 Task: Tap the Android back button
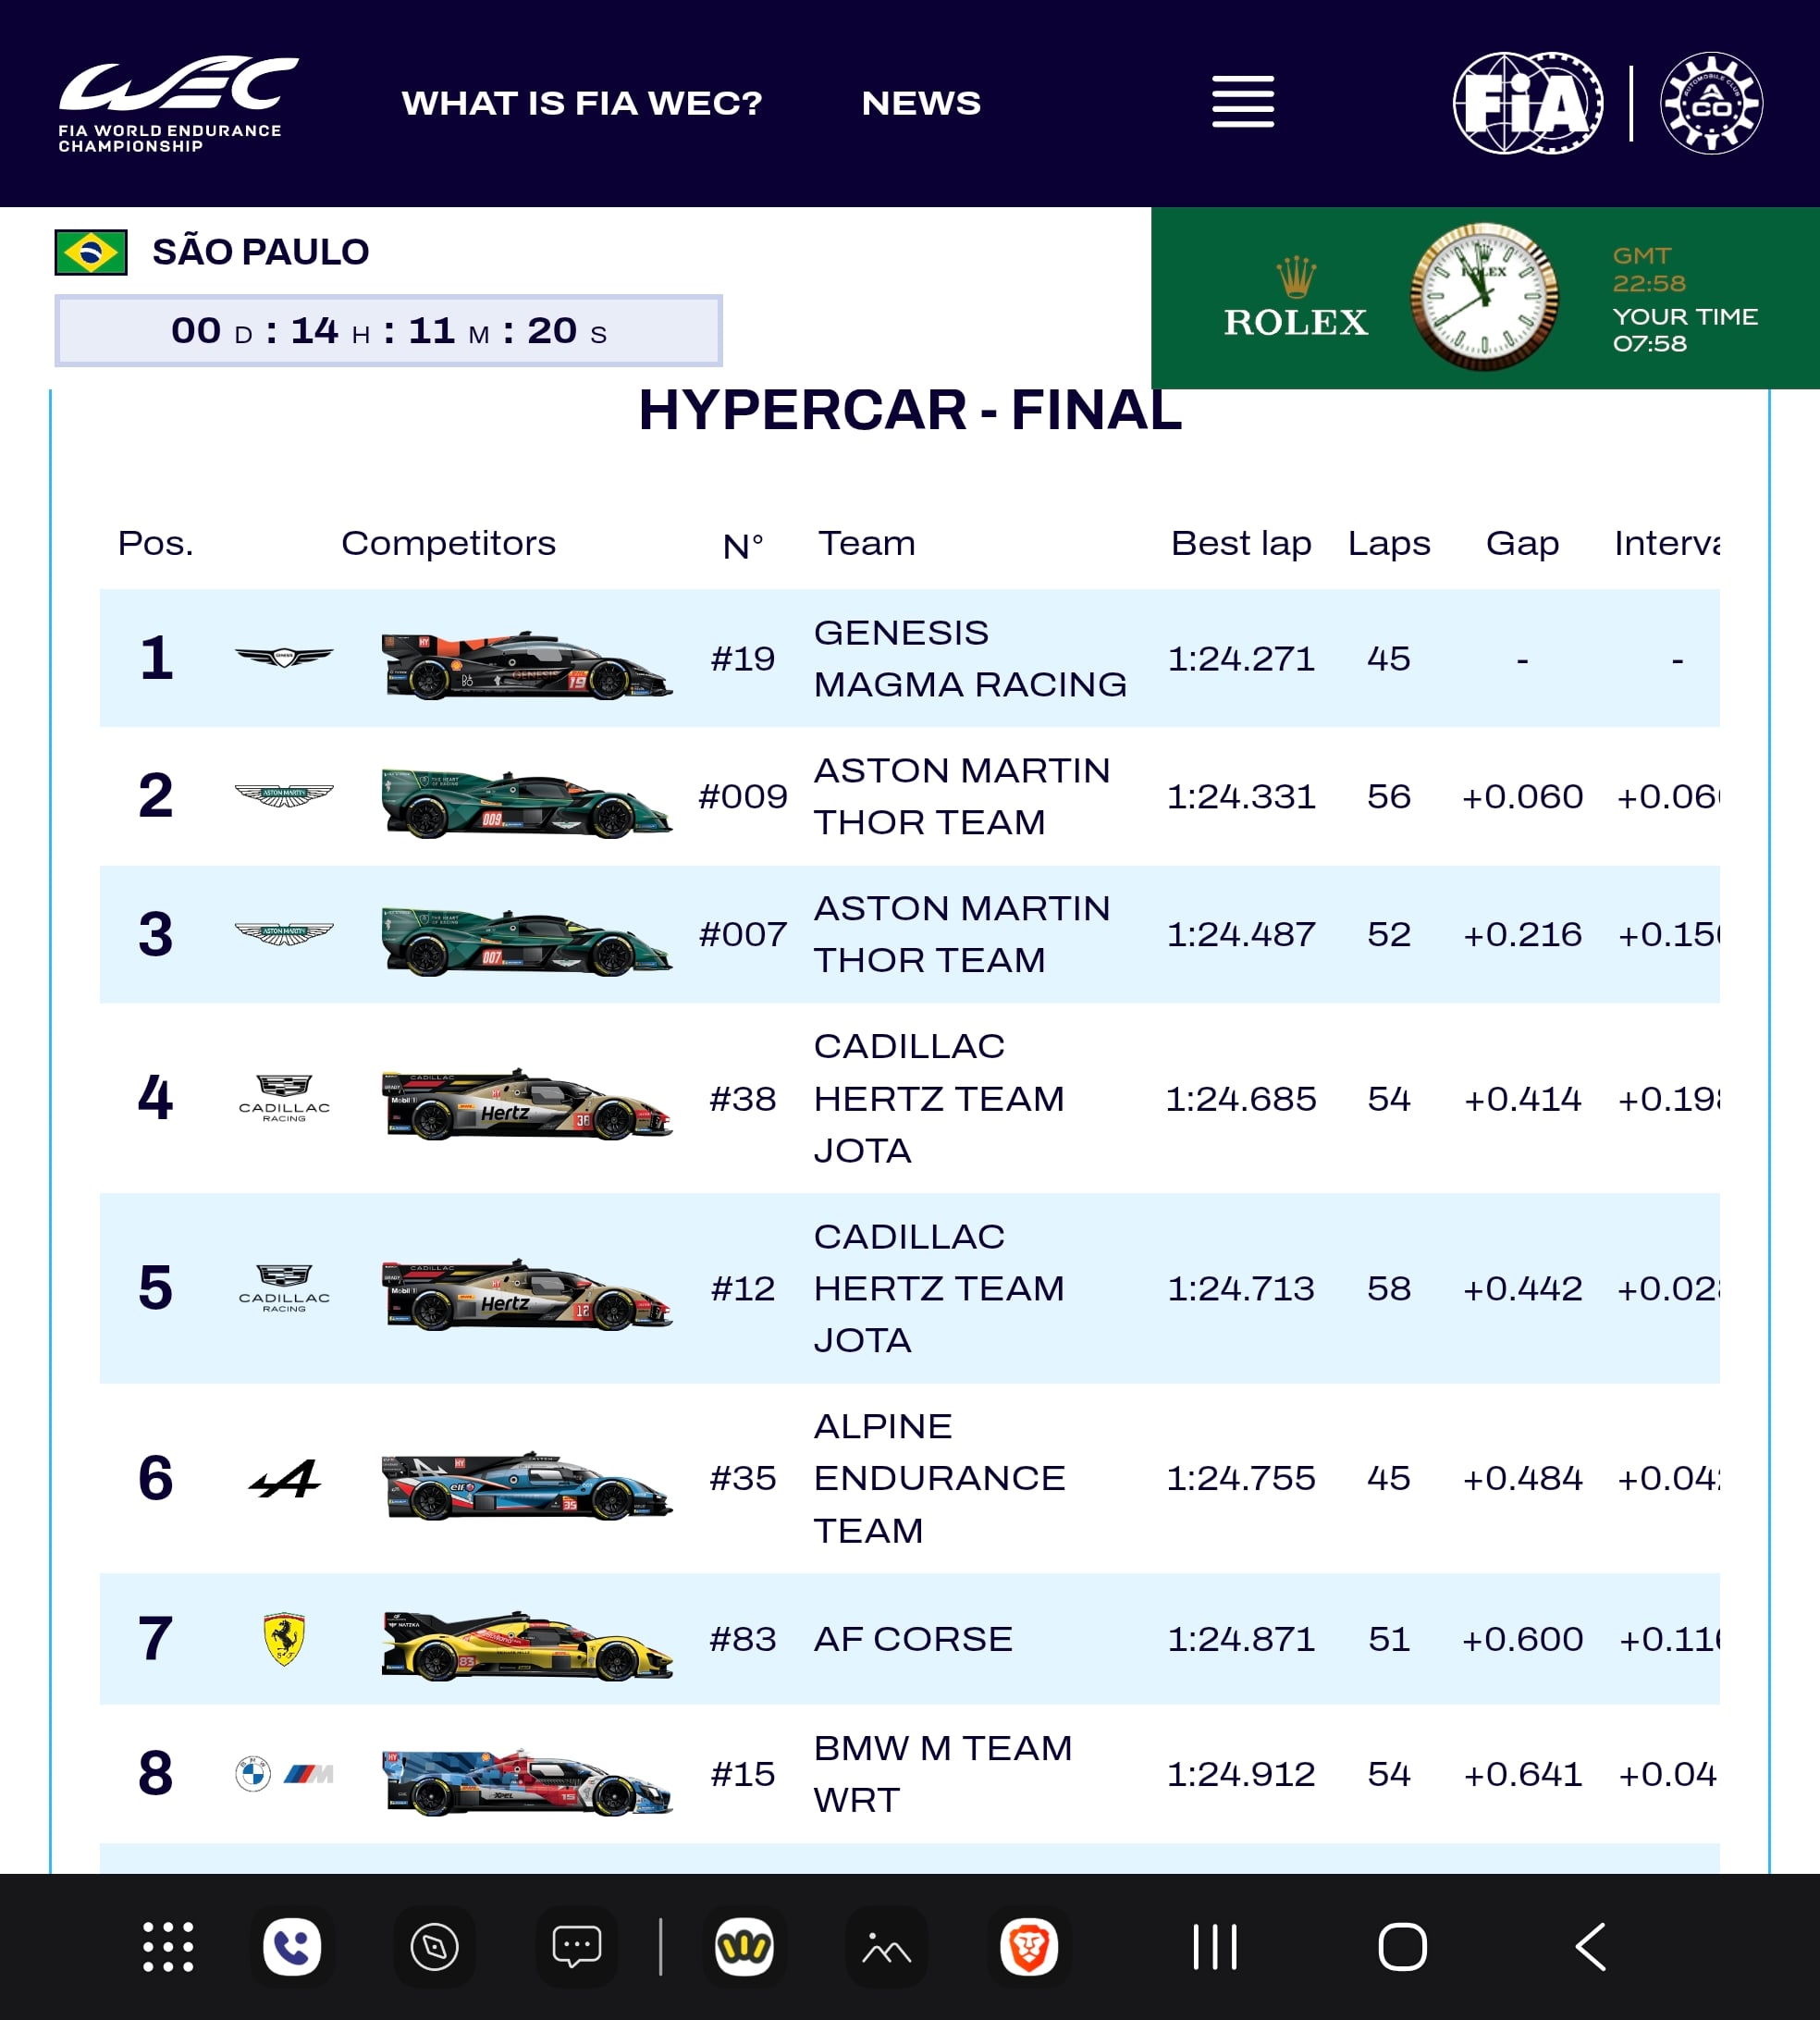(x=1591, y=1947)
